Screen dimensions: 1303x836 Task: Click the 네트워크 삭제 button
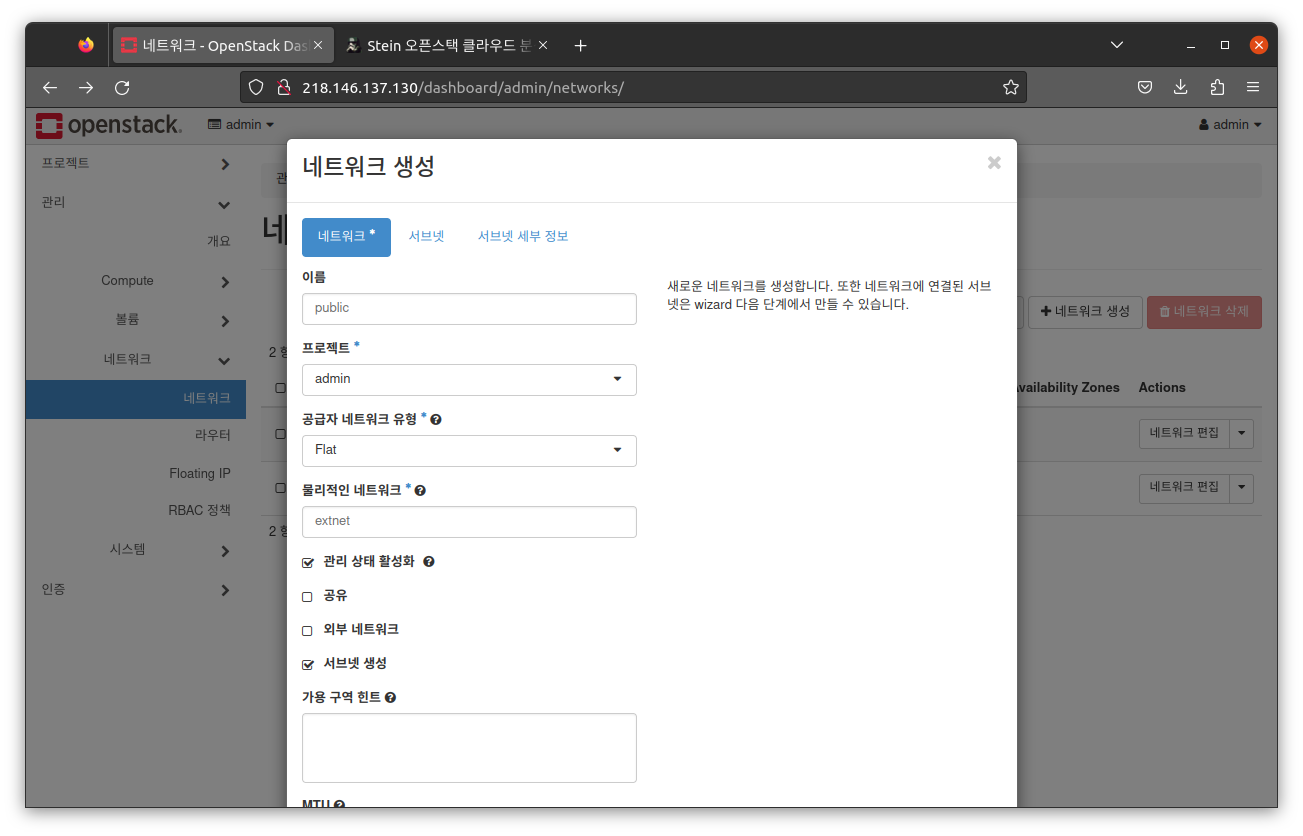coord(1204,312)
